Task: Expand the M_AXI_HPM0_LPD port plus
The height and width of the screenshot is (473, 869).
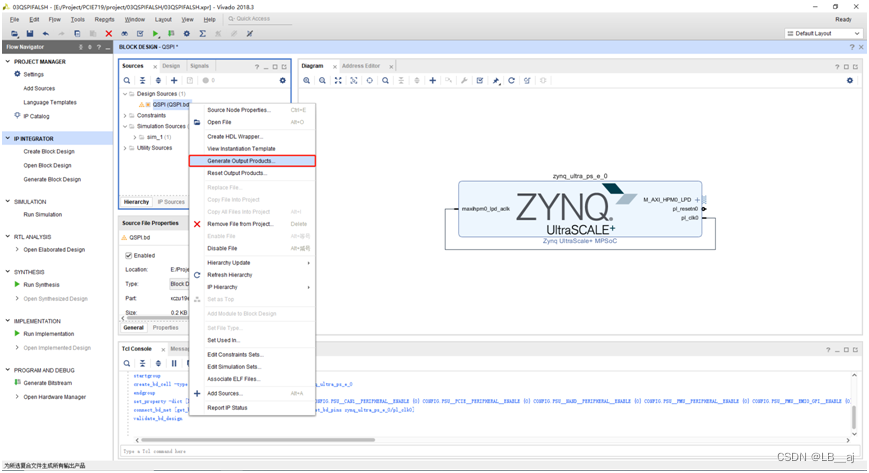Action: [x=697, y=200]
